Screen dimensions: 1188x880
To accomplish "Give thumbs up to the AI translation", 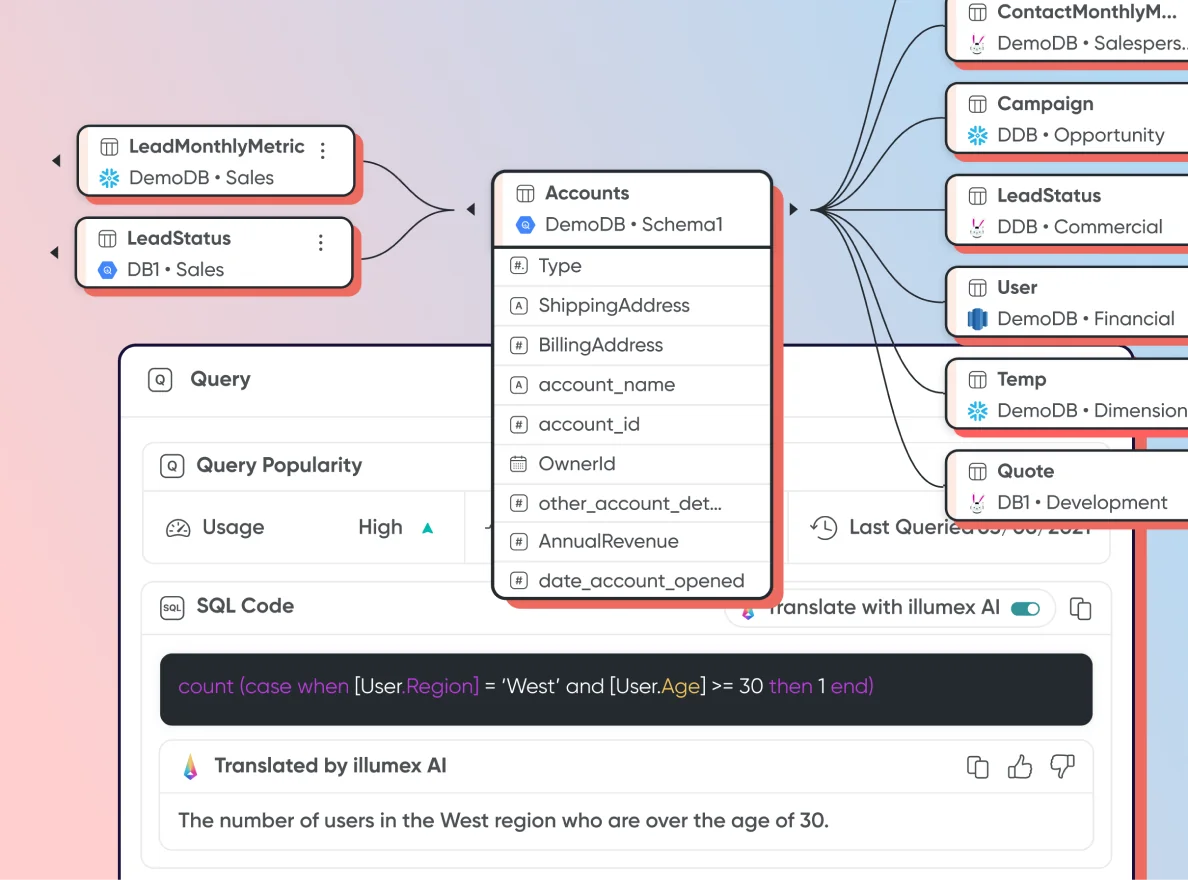I will pos(1020,767).
